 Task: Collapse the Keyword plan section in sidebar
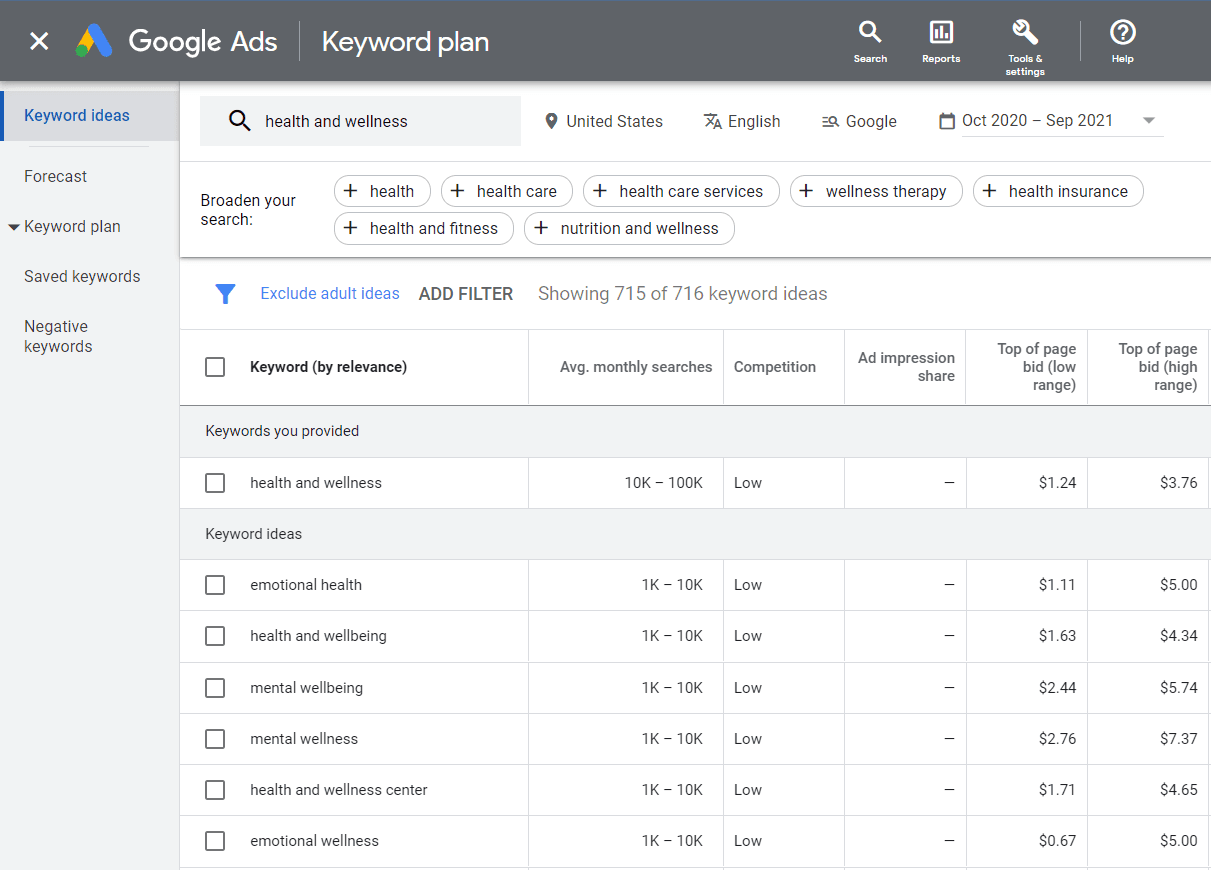click(x=13, y=226)
